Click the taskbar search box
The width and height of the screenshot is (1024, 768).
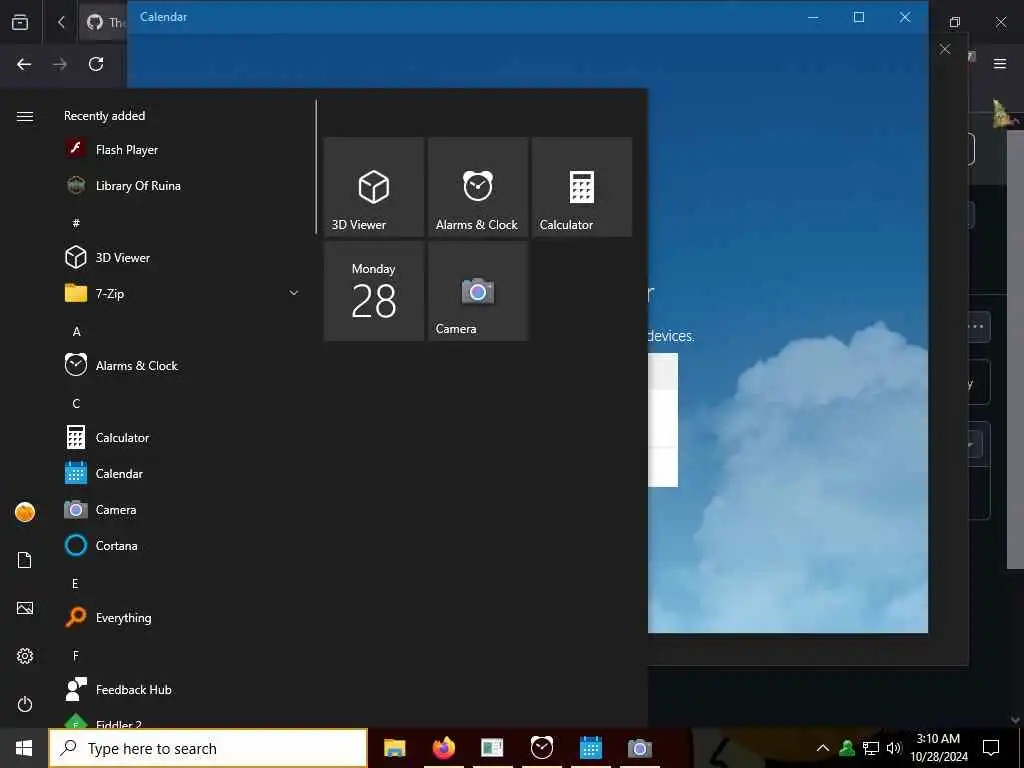pyautogui.click(x=208, y=748)
